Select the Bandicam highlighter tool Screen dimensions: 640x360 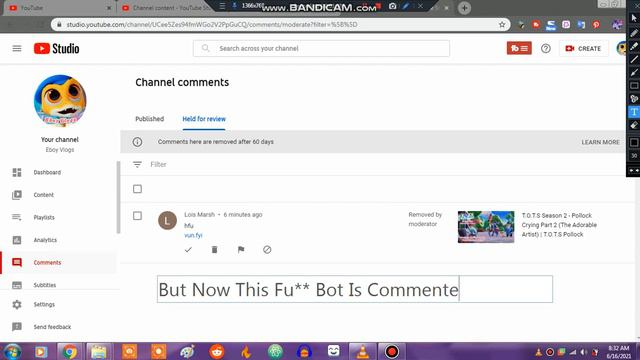(x=633, y=46)
